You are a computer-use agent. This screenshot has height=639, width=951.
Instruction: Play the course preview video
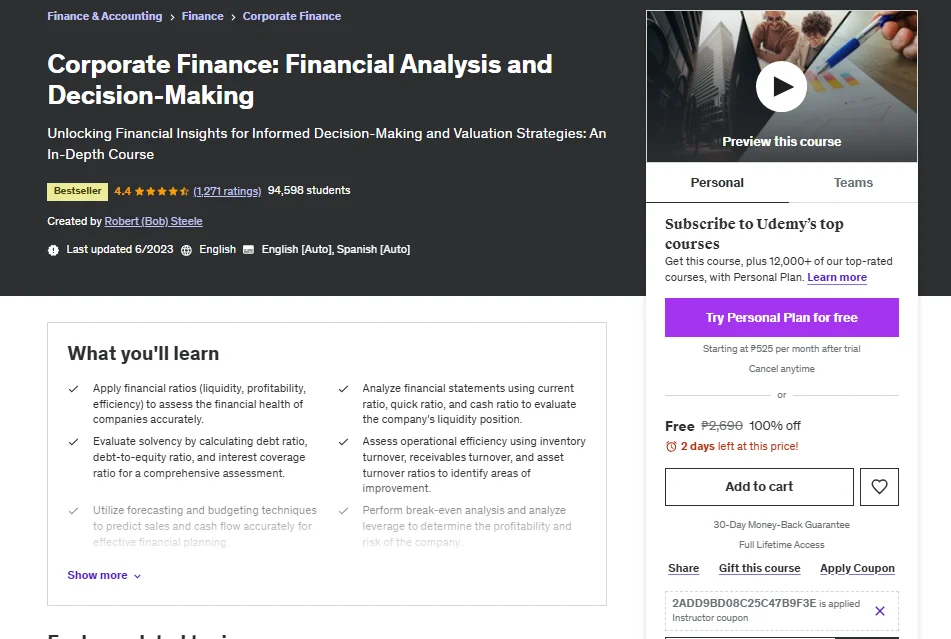(781, 87)
